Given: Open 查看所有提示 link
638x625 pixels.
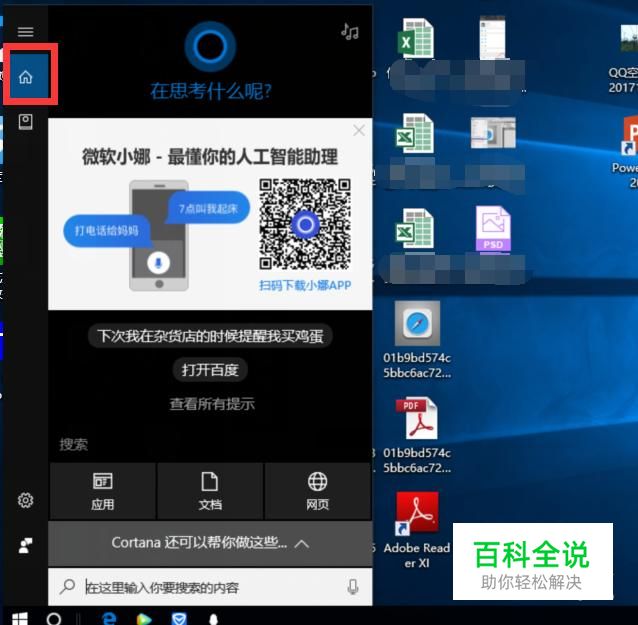Looking at the screenshot, I should click(x=212, y=404).
